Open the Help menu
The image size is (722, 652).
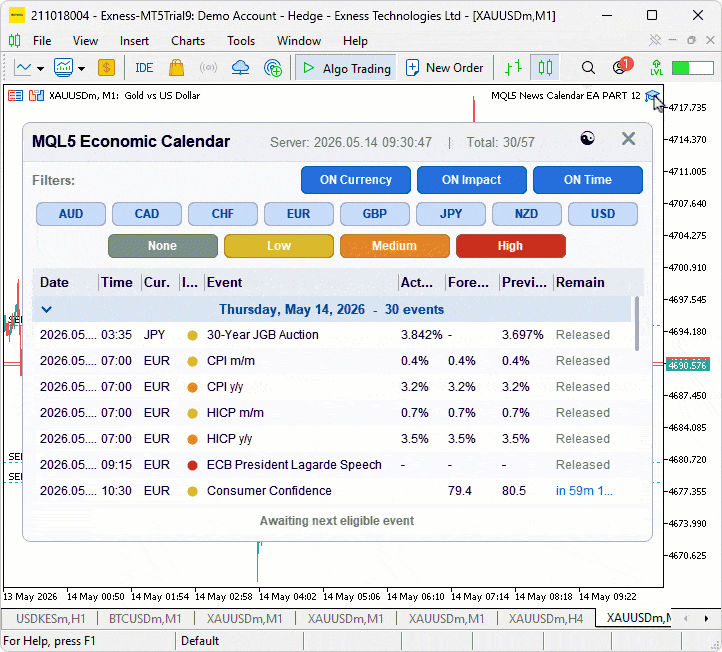pos(355,41)
